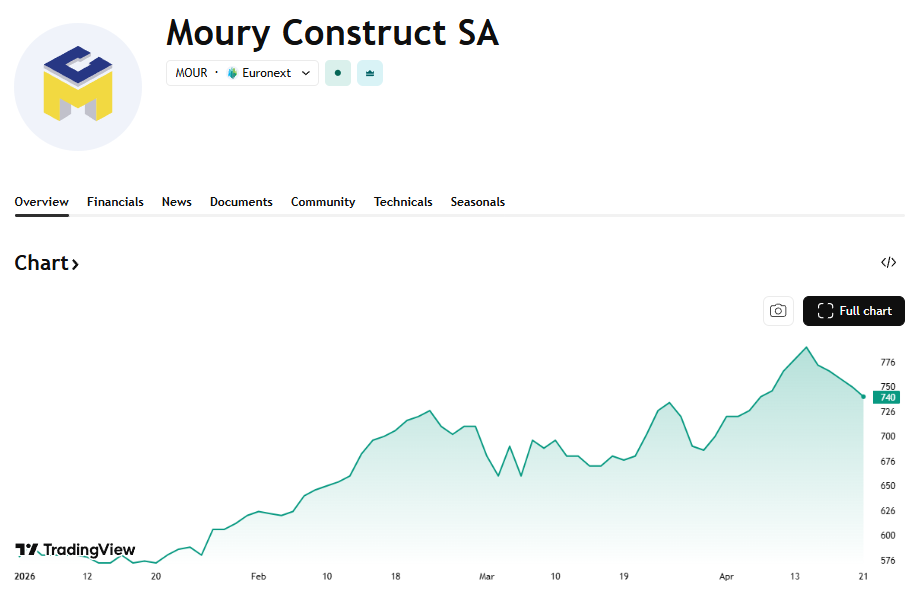Viewport: 913px width, 591px height.
Task: Expand the MOUR Euronext exchange dropdown
Action: pyautogui.click(x=305, y=73)
